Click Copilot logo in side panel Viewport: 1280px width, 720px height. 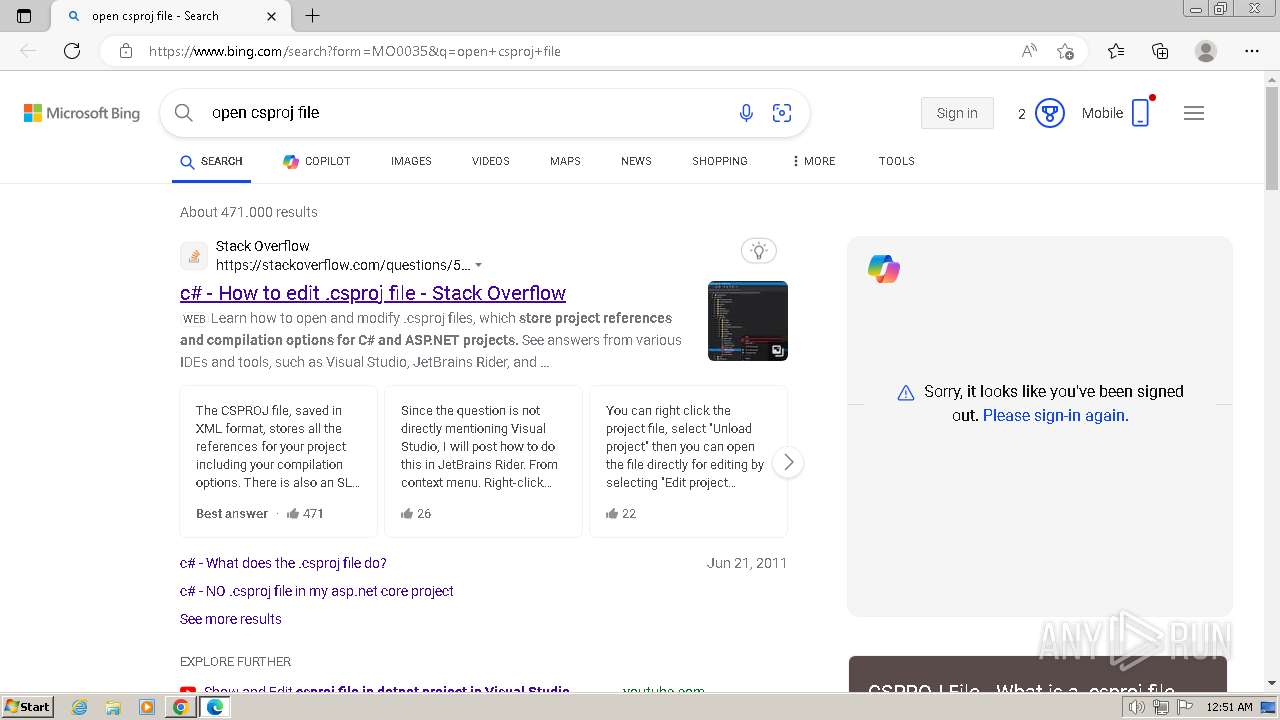884,269
